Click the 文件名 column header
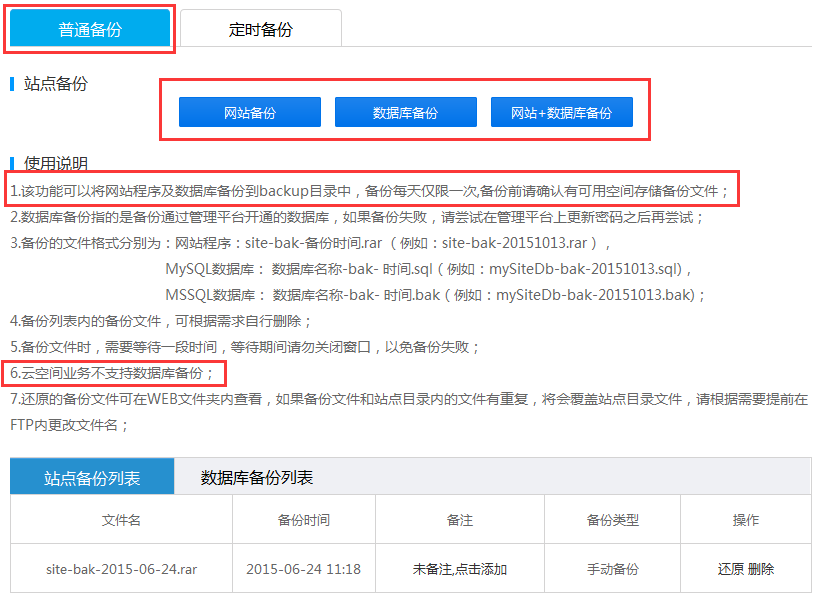Viewport: 822px width, 602px height. coord(121,520)
